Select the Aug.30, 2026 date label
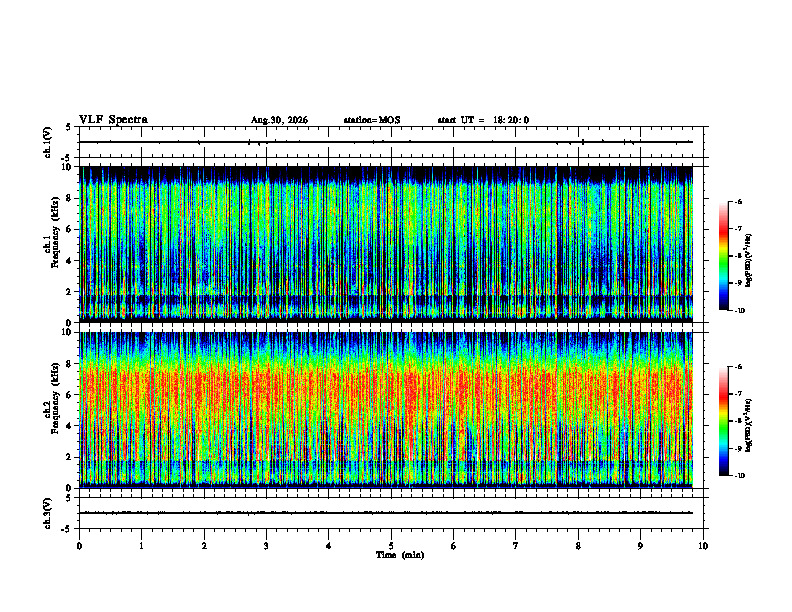Viewport: 792px width, 612px height. [x=279, y=120]
